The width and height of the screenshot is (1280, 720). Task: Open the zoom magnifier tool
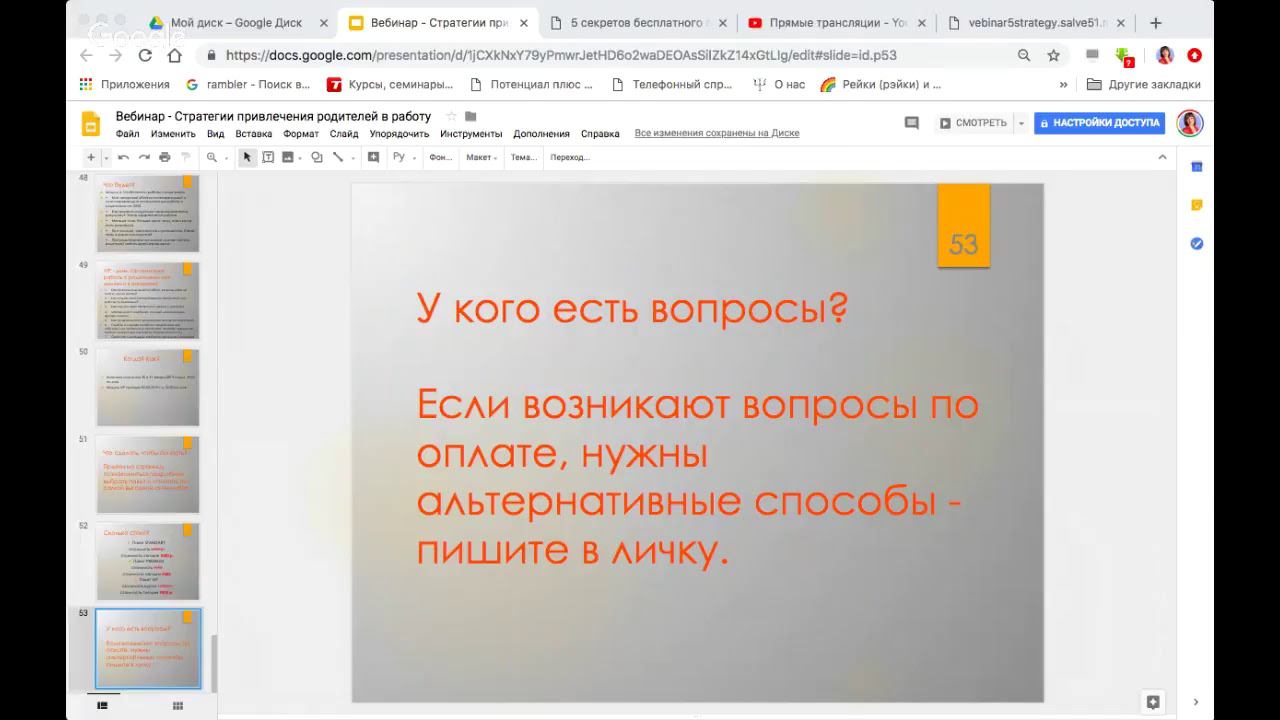212,157
